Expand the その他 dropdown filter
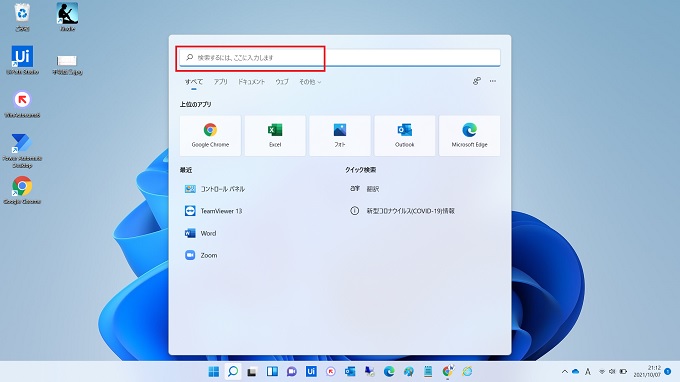The image size is (680, 382). (310, 82)
